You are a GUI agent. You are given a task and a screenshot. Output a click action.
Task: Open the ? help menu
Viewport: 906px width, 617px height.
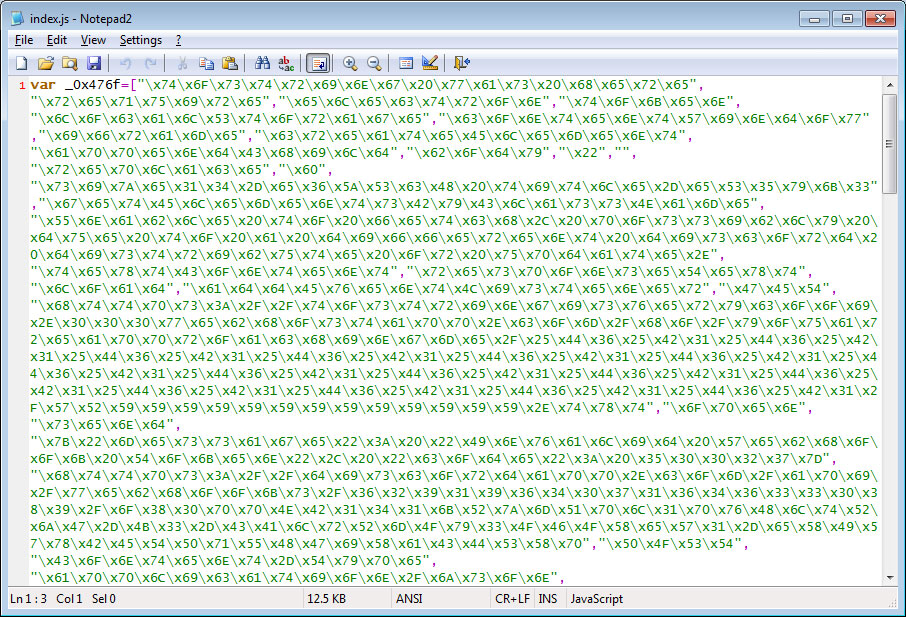[179, 40]
